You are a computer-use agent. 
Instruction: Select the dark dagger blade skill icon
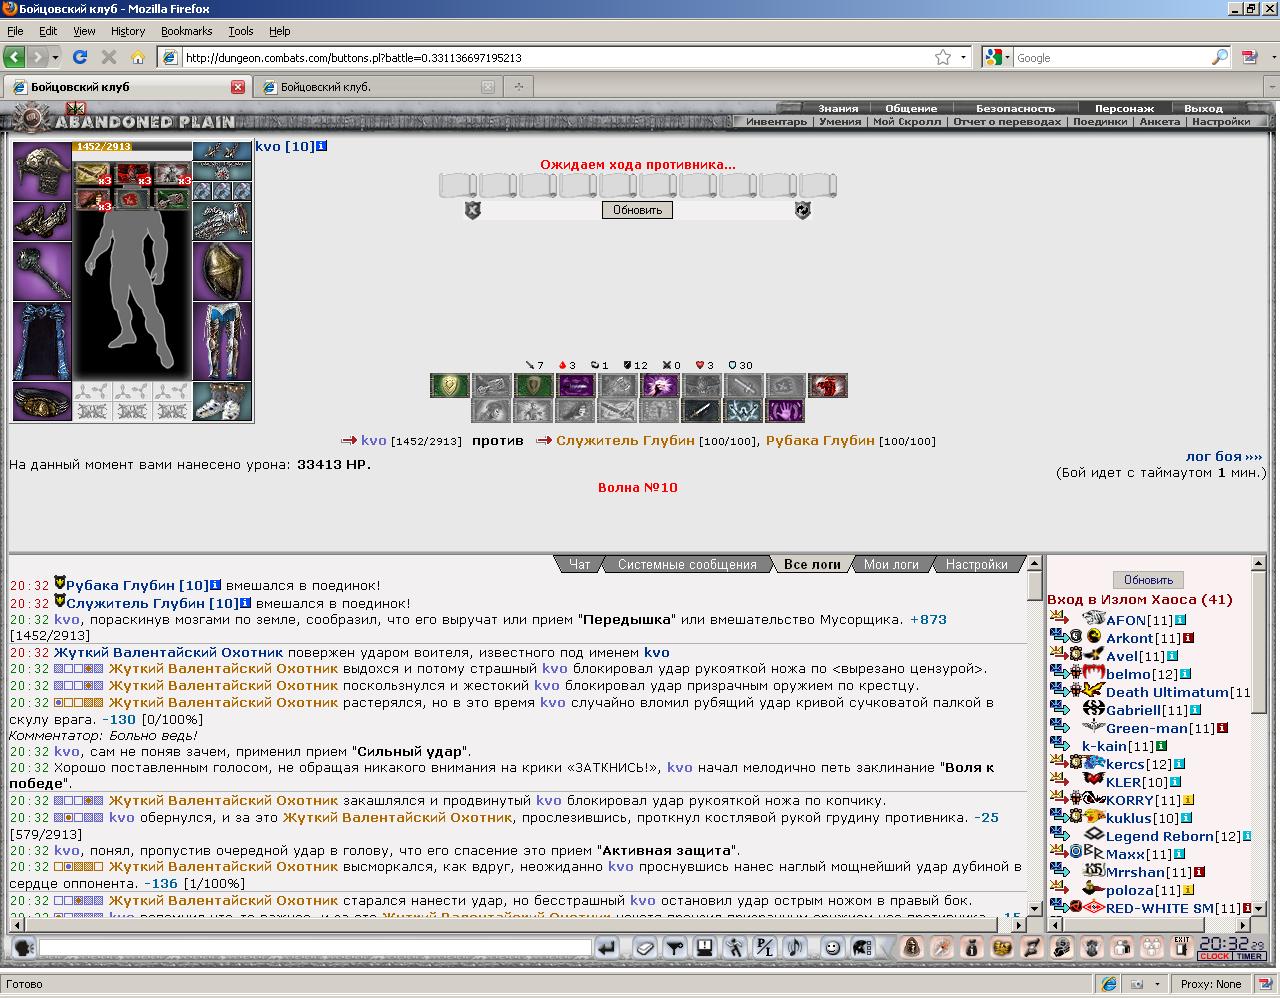(x=702, y=410)
